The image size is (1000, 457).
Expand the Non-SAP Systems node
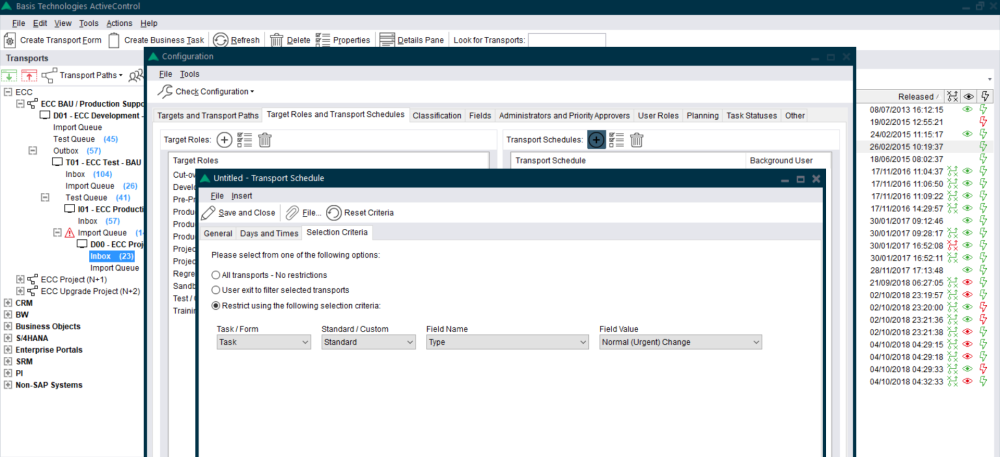pos(8,385)
